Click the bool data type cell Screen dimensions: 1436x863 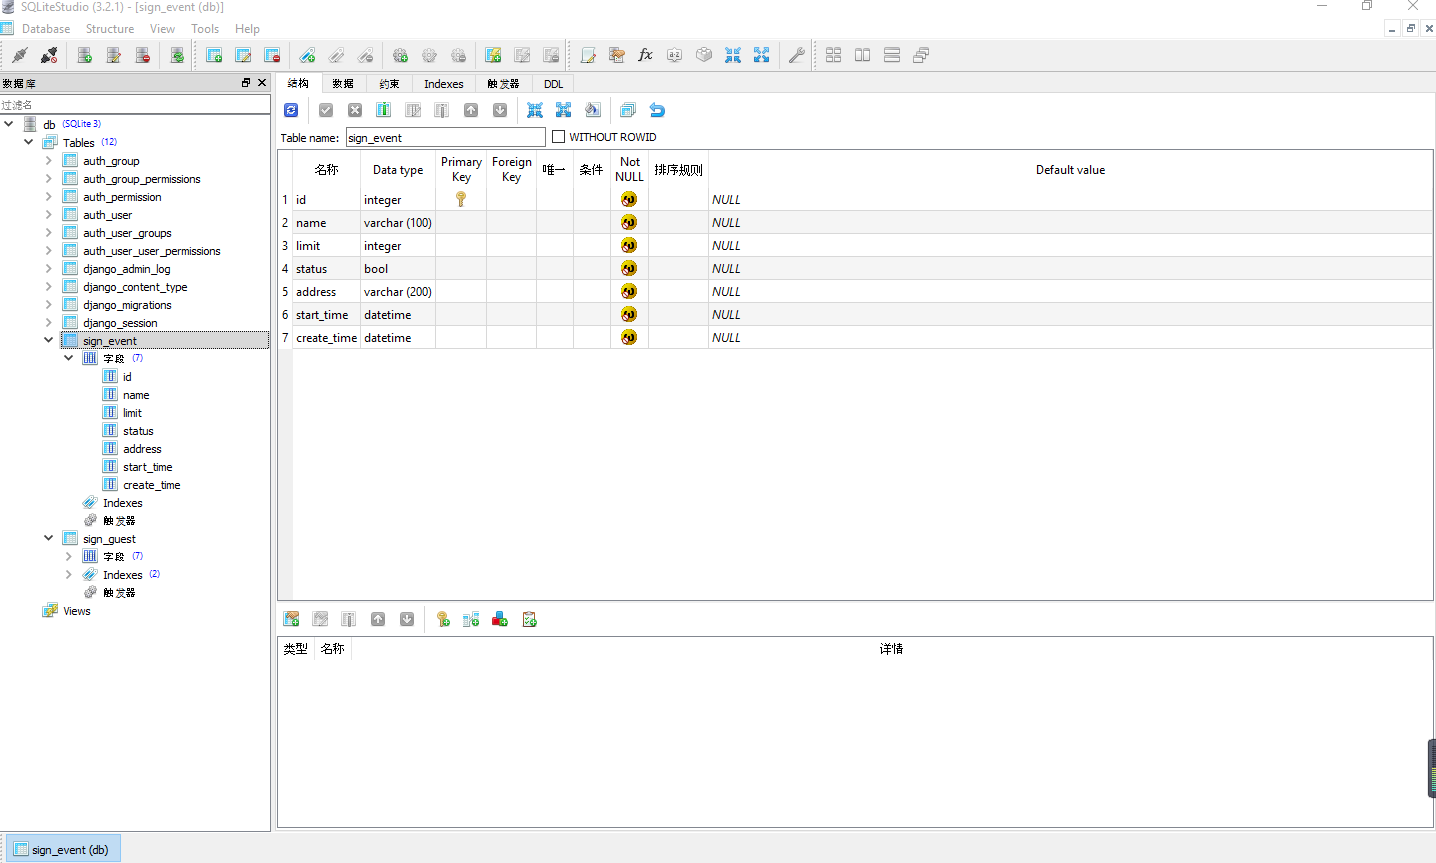pos(398,269)
